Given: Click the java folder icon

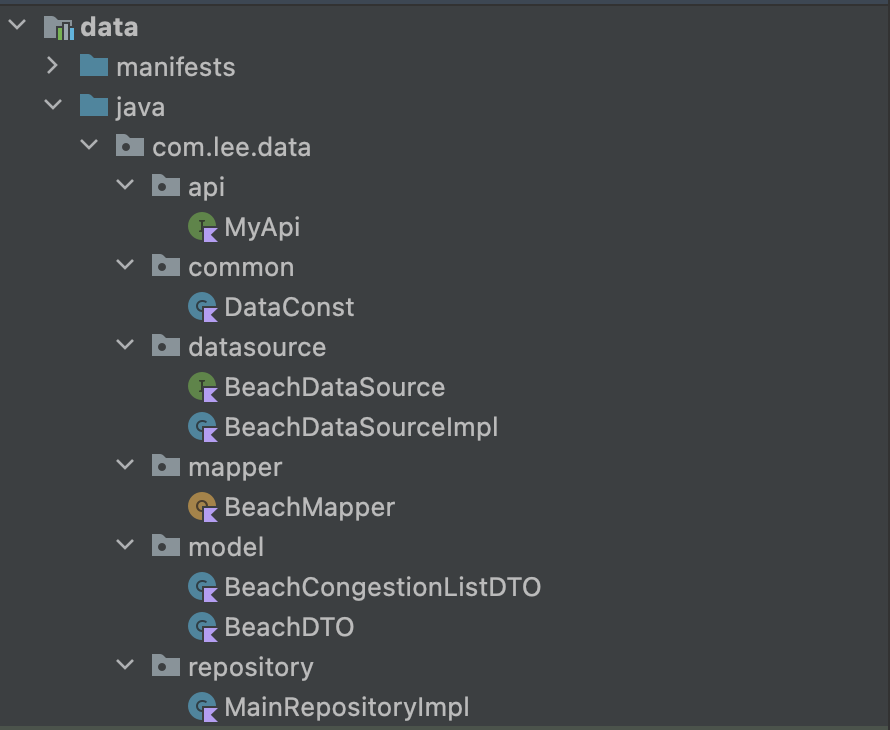Looking at the screenshot, I should coord(94,106).
